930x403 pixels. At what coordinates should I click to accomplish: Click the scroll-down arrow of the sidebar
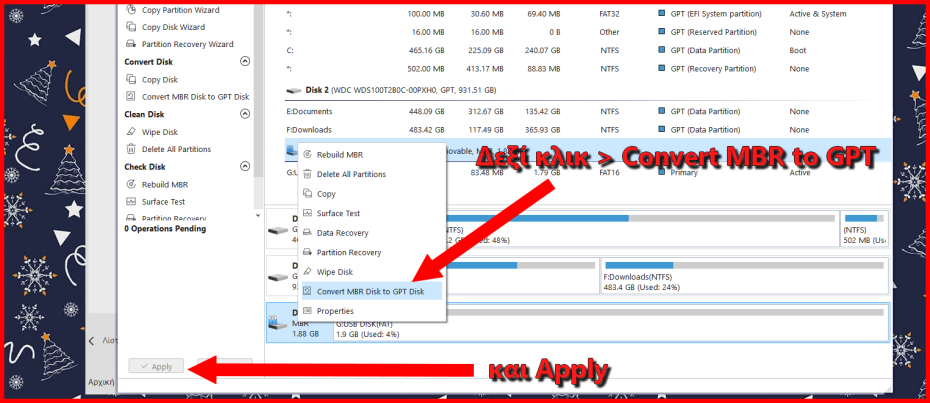pos(257,215)
